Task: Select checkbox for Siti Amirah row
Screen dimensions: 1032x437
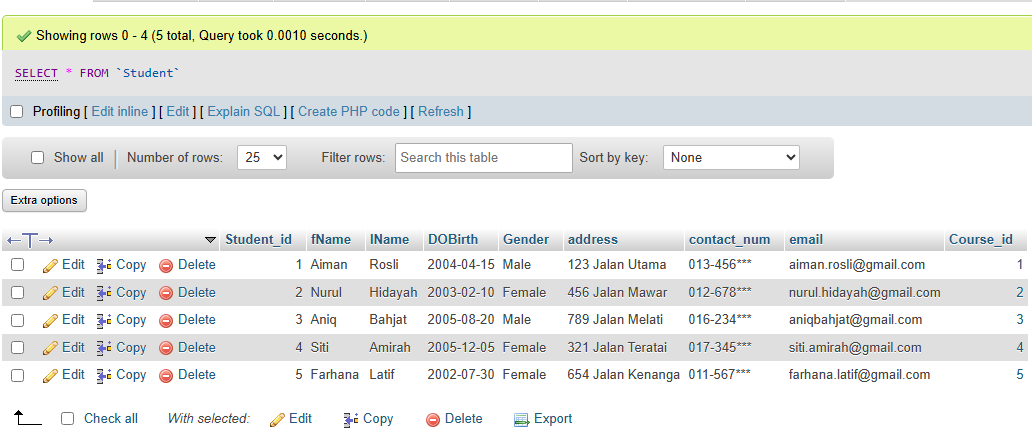Action: click(18, 347)
